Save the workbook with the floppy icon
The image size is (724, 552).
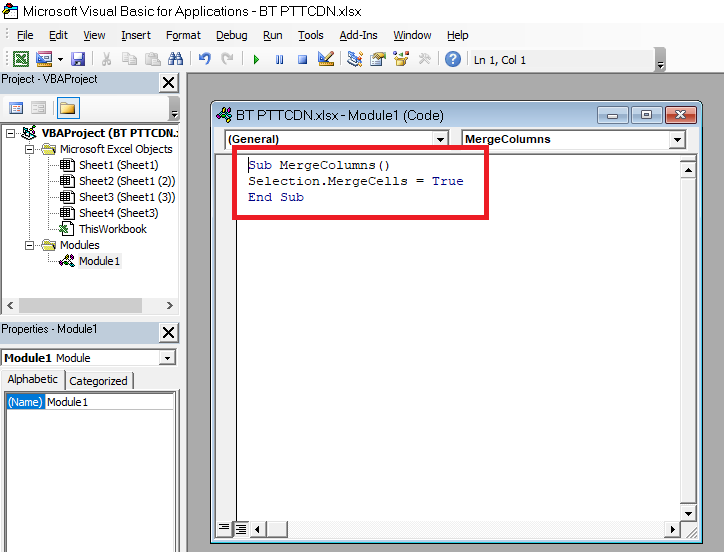pyautogui.click(x=78, y=59)
